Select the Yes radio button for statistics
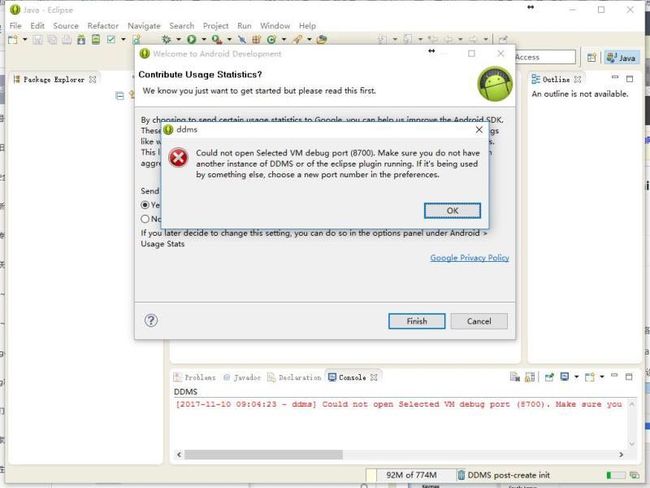This screenshot has width=650, height=488. point(145,205)
